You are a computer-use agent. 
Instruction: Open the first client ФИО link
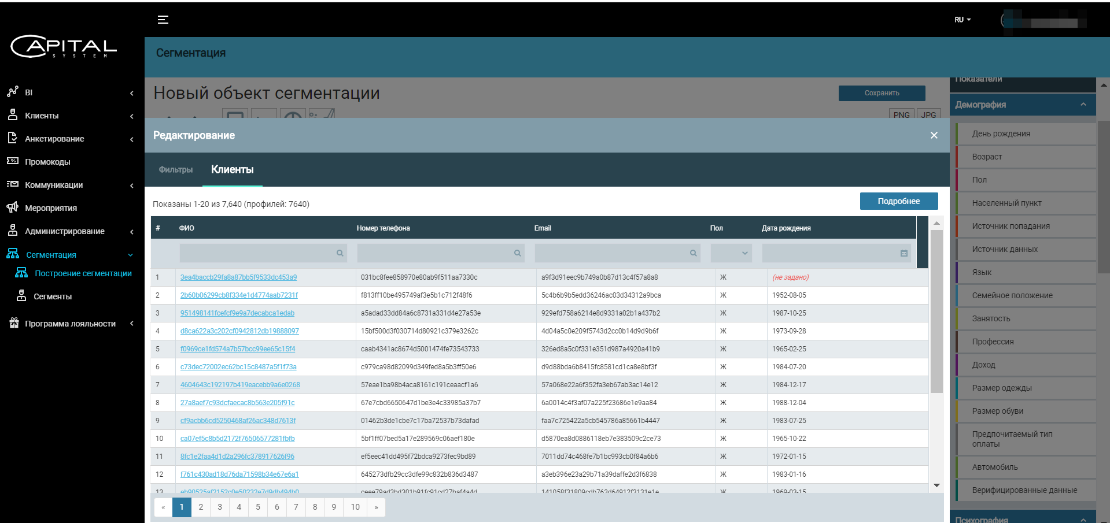point(238,277)
